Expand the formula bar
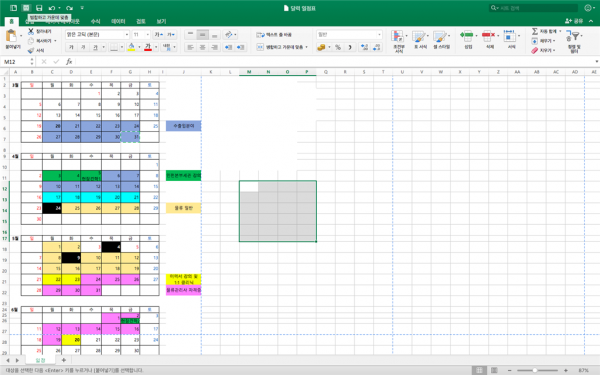 coord(596,61)
